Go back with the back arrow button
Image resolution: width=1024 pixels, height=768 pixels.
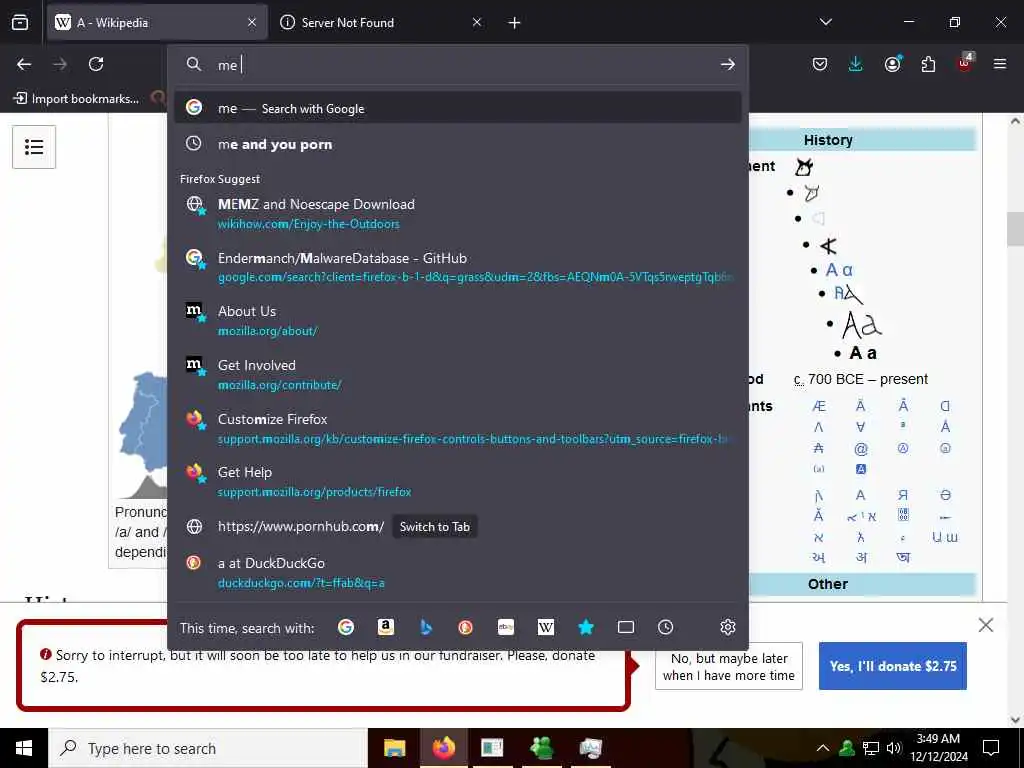pos(24,64)
